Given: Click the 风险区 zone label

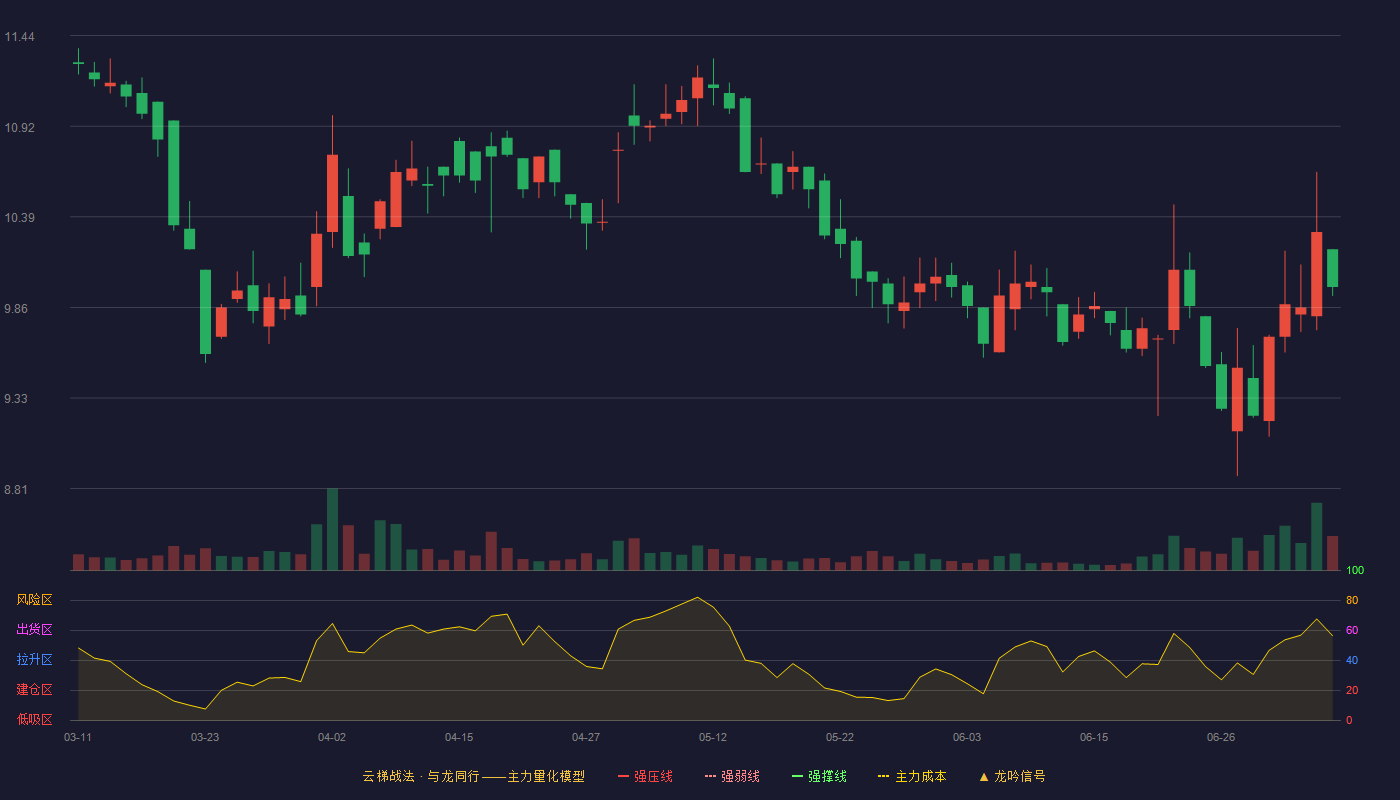Looking at the screenshot, I should pos(34,600).
